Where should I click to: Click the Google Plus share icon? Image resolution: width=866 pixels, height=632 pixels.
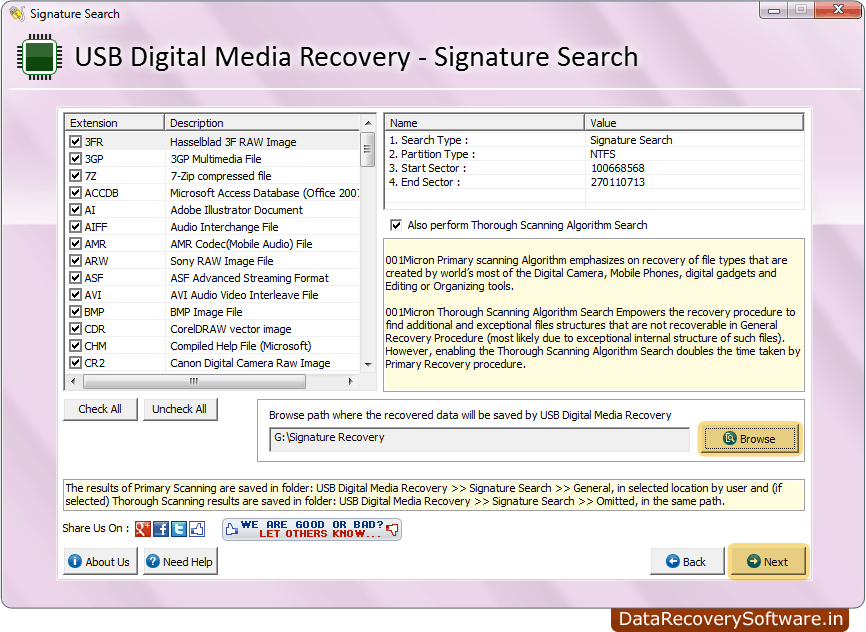point(142,529)
